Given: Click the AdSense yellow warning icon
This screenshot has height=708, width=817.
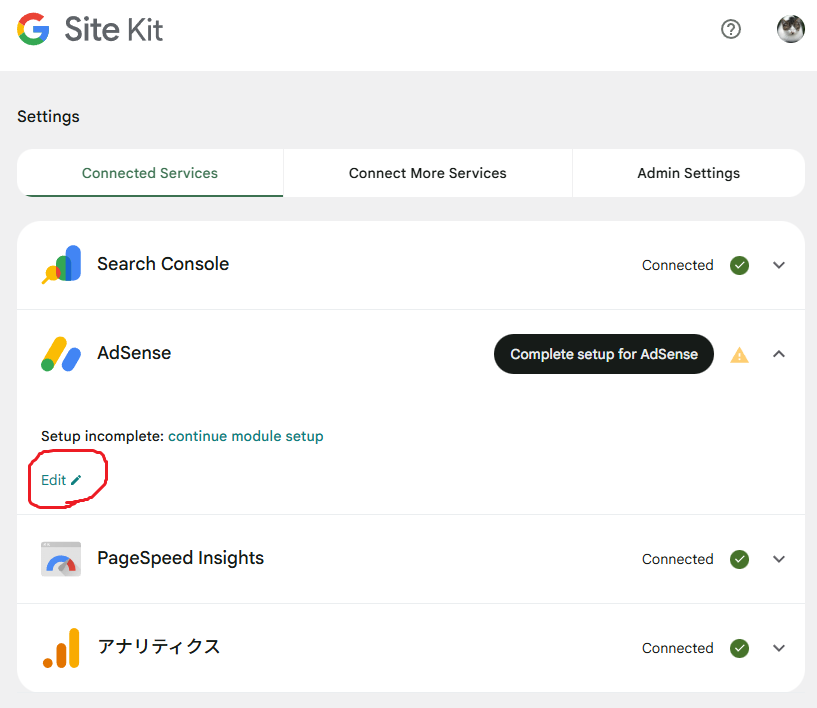Looking at the screenshot, I should click(x=739, y=355).
